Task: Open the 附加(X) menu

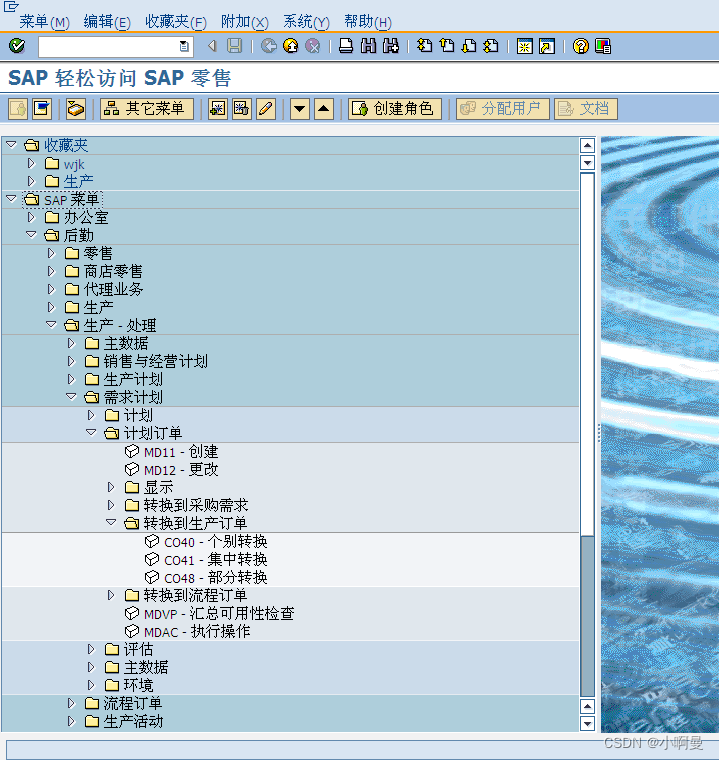Action: pyautogui.click(x=244, y=22)
